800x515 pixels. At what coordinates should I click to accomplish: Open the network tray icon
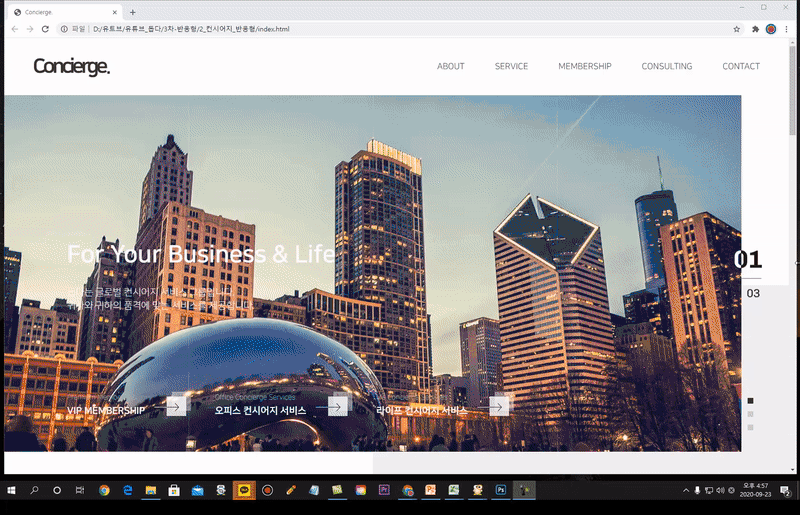point(709,491)
